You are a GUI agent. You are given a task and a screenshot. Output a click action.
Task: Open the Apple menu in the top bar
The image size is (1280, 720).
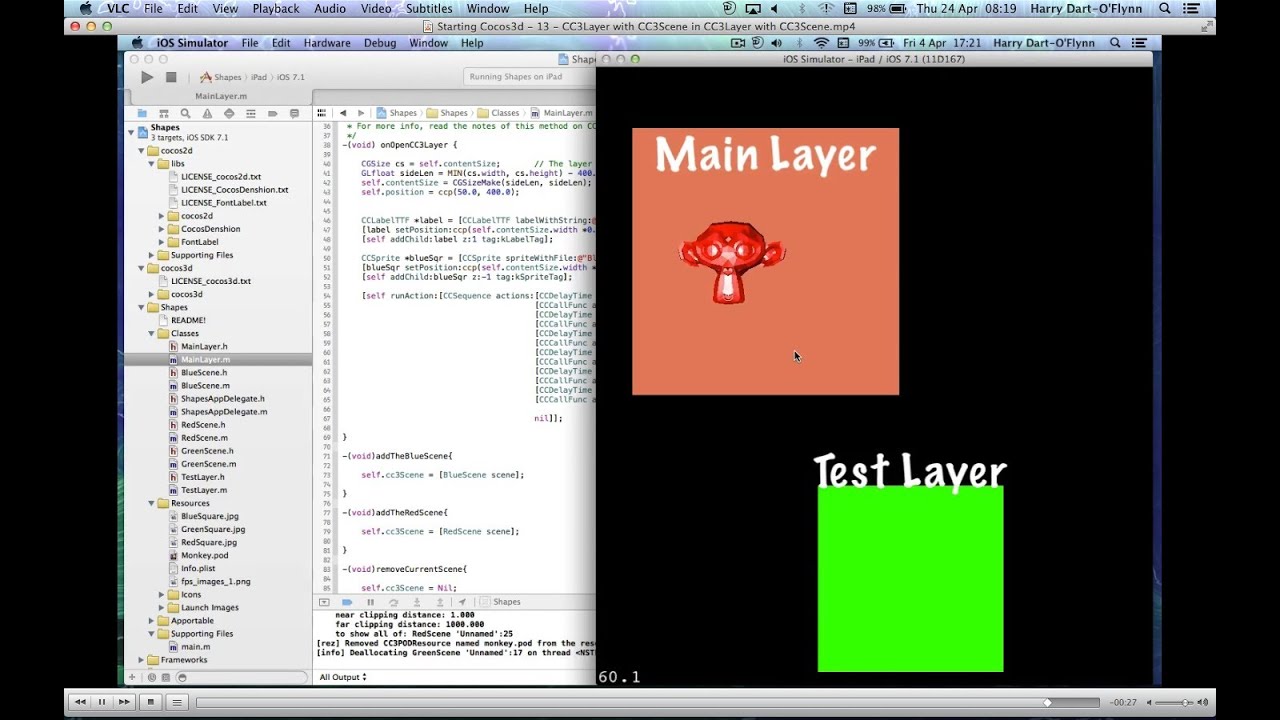tap(85, 8)
